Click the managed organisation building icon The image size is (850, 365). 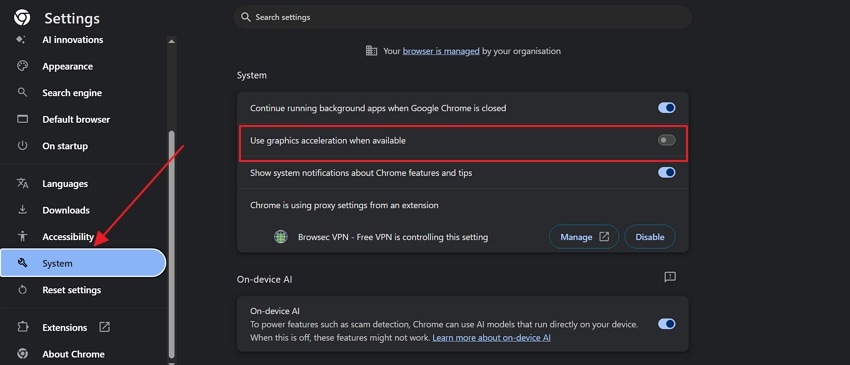coord(371,51)
